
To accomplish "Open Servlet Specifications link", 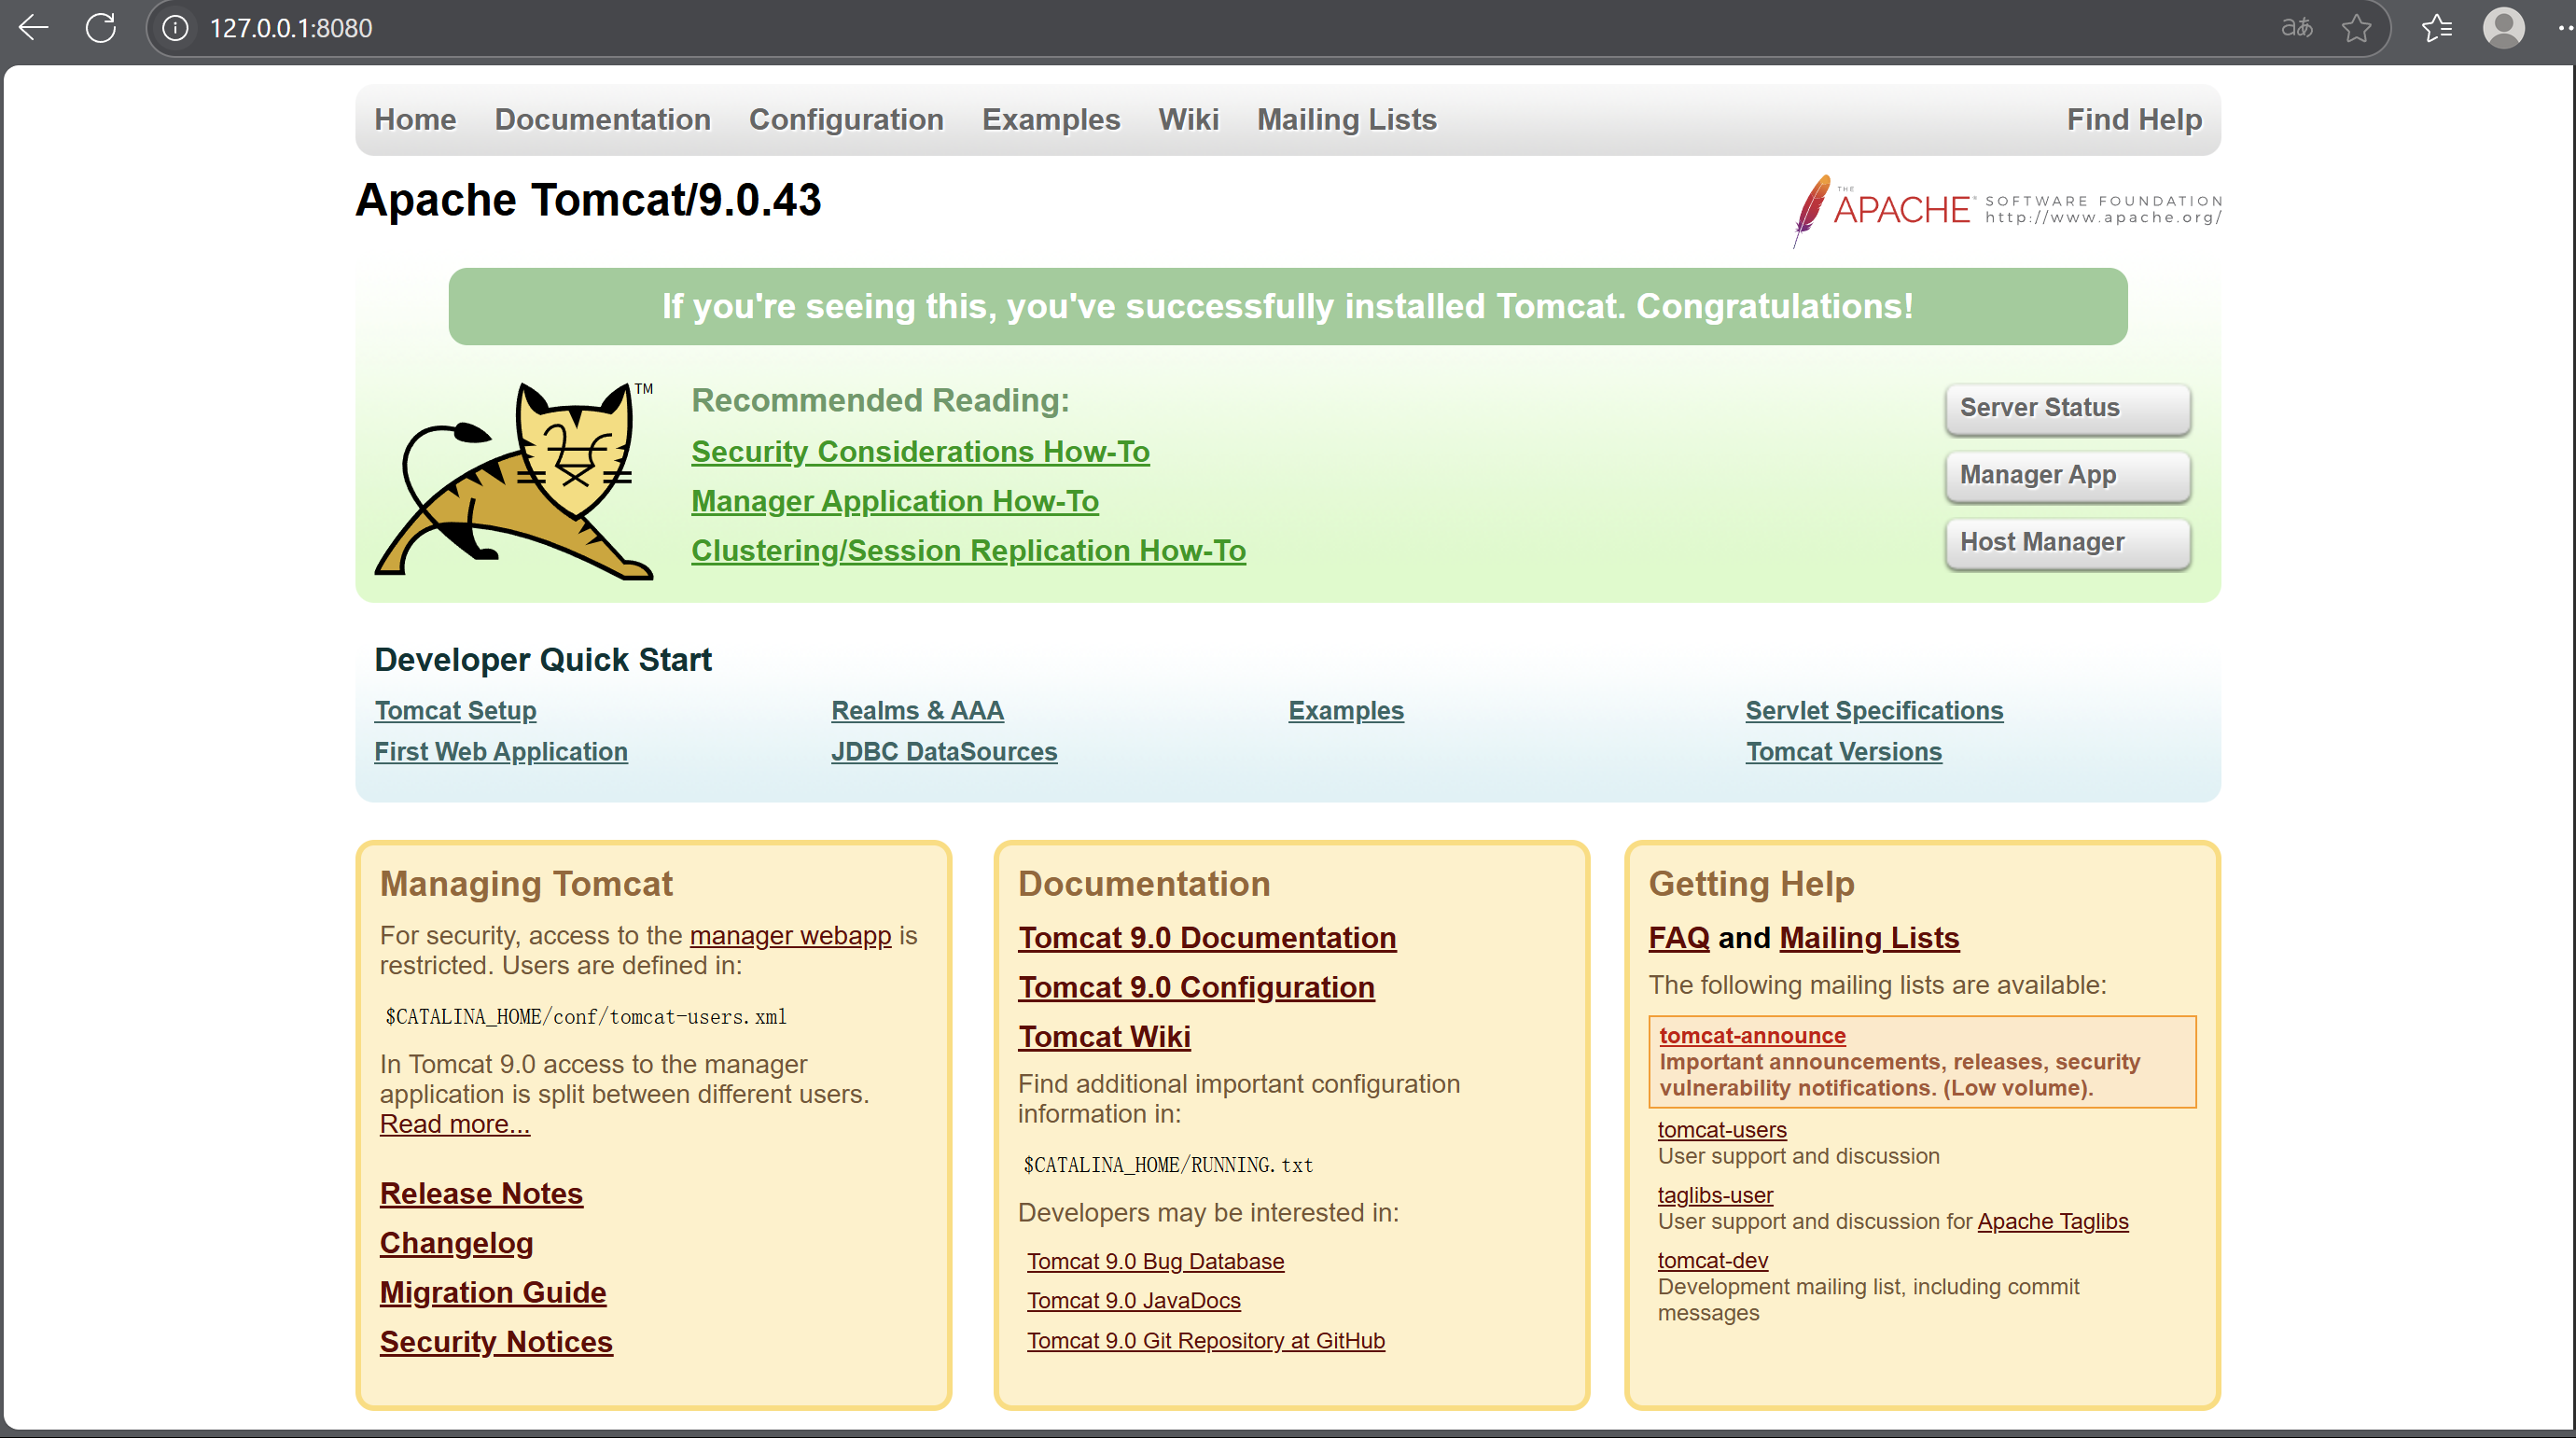I will [1874, 711].
